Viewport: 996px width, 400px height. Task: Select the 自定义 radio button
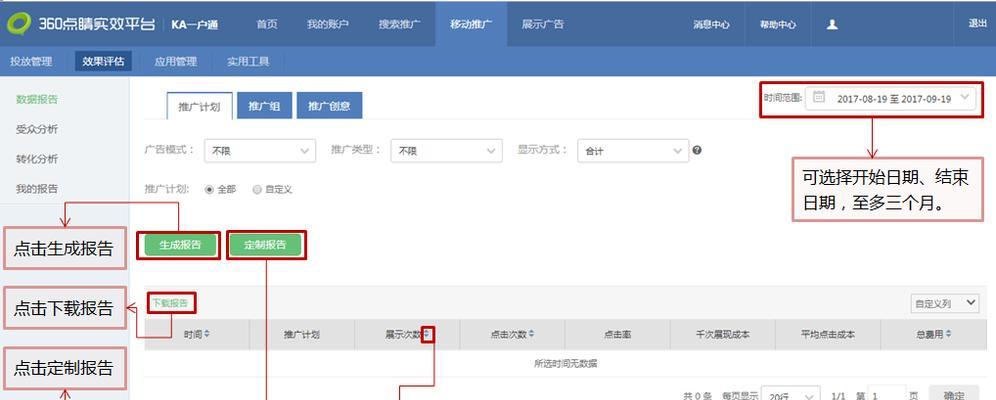pos(257,189)
